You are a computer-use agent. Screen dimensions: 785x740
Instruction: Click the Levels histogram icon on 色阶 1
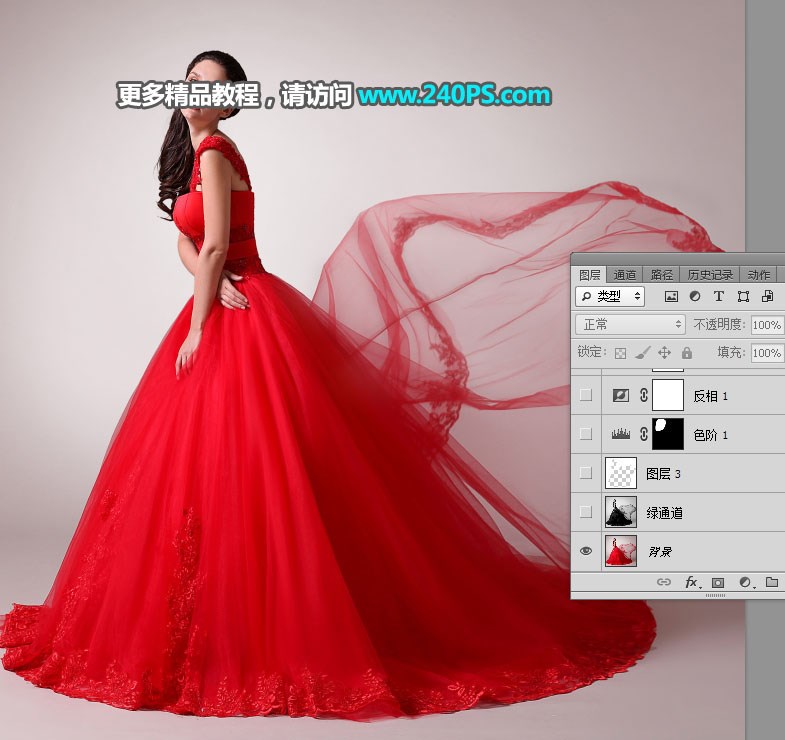point(621,434)
